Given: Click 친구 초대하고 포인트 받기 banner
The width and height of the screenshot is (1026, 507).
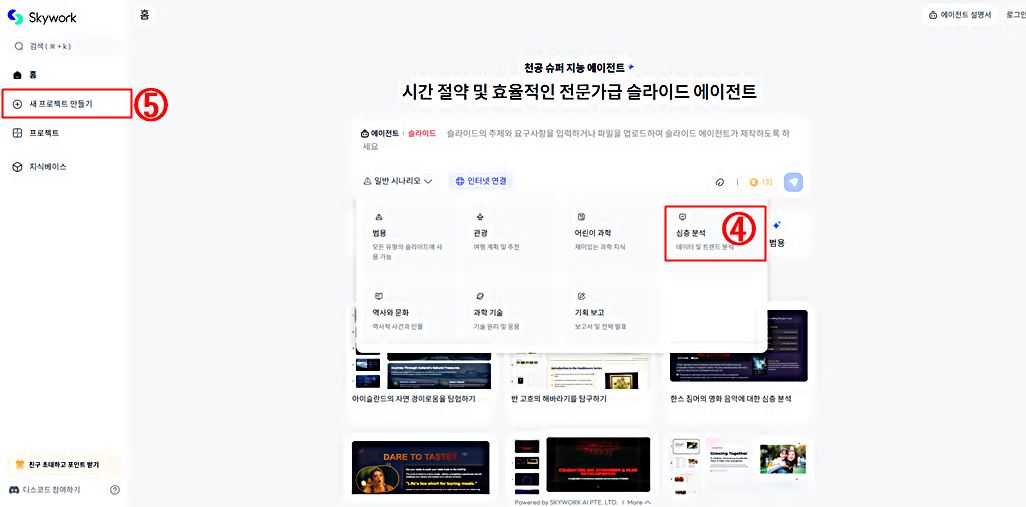Looking at the screenshot, I should point(63,464).
